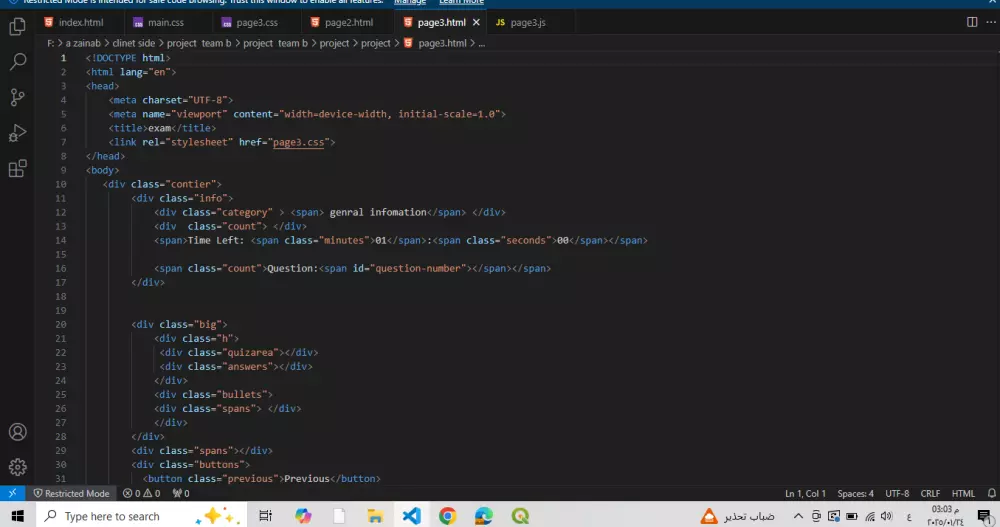This screenshot has width=1000, height=527.
Task: Open the Run and Debug view
Action: [x=17, y=133]
